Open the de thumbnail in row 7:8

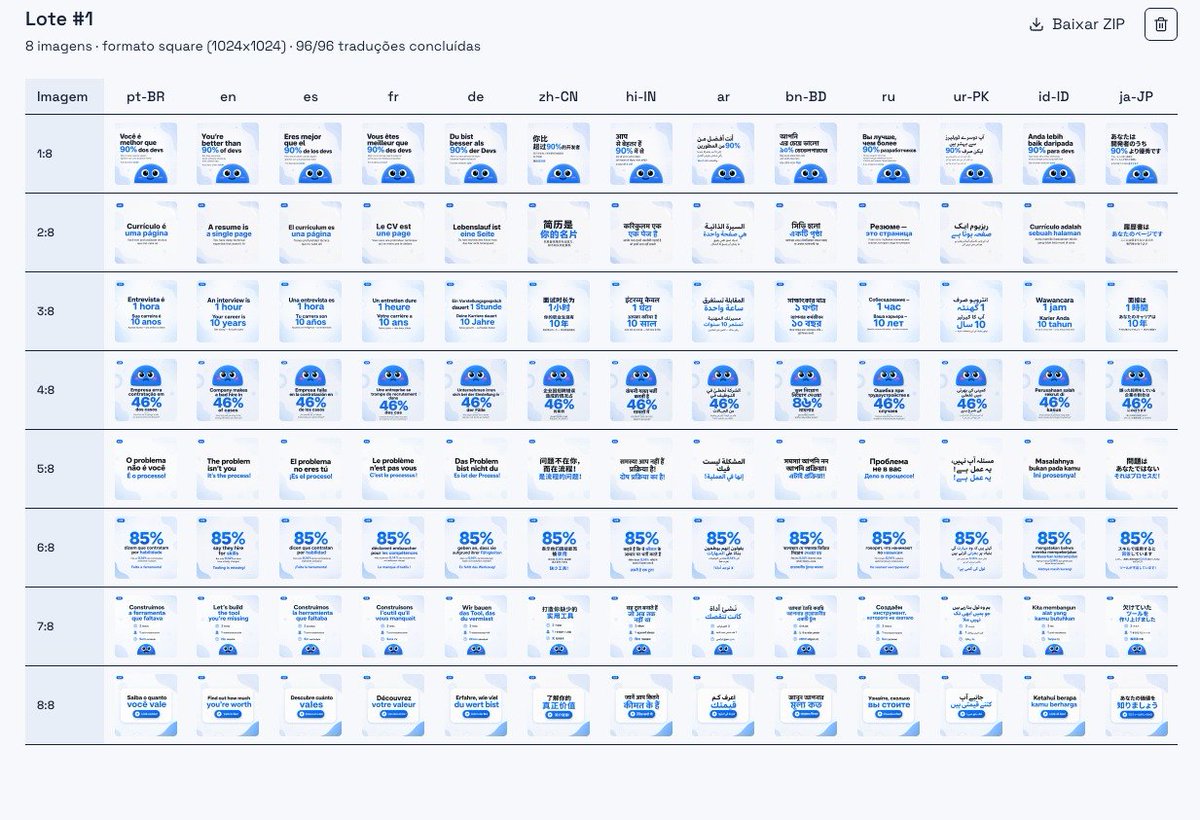tap(476, 627)
